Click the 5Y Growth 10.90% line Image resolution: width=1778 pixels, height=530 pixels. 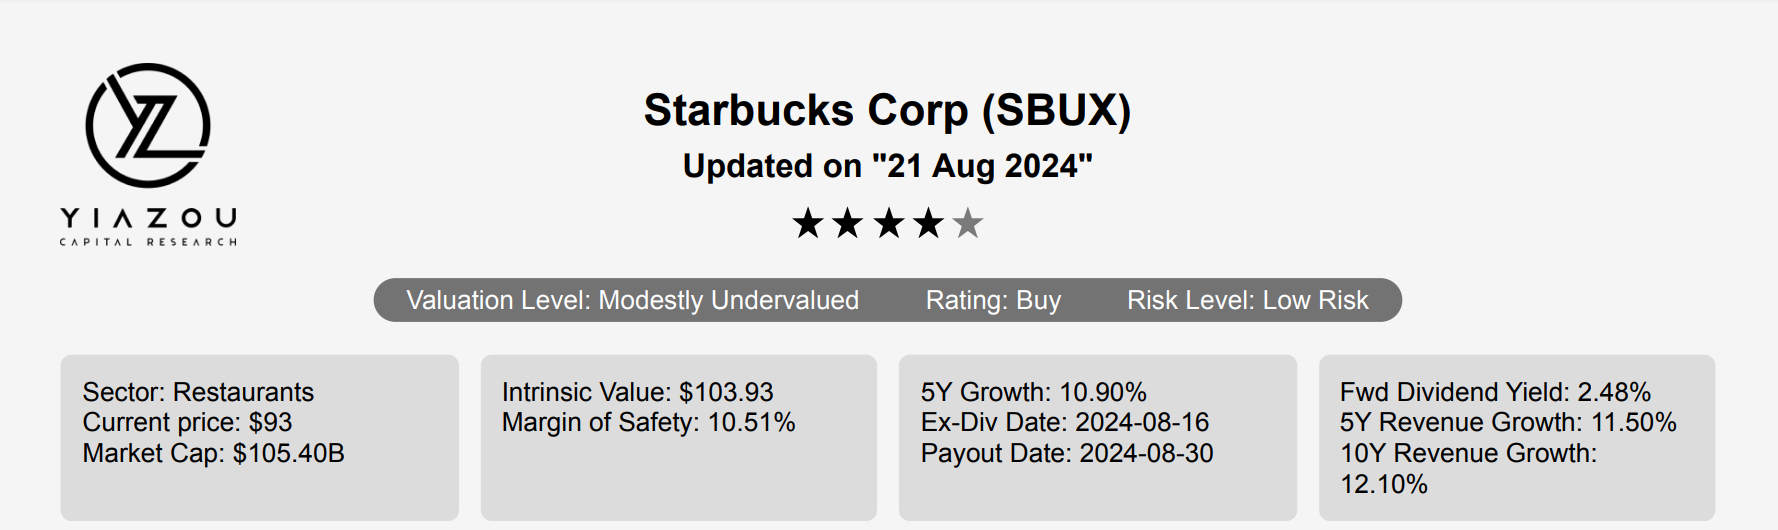[1033, 392]
